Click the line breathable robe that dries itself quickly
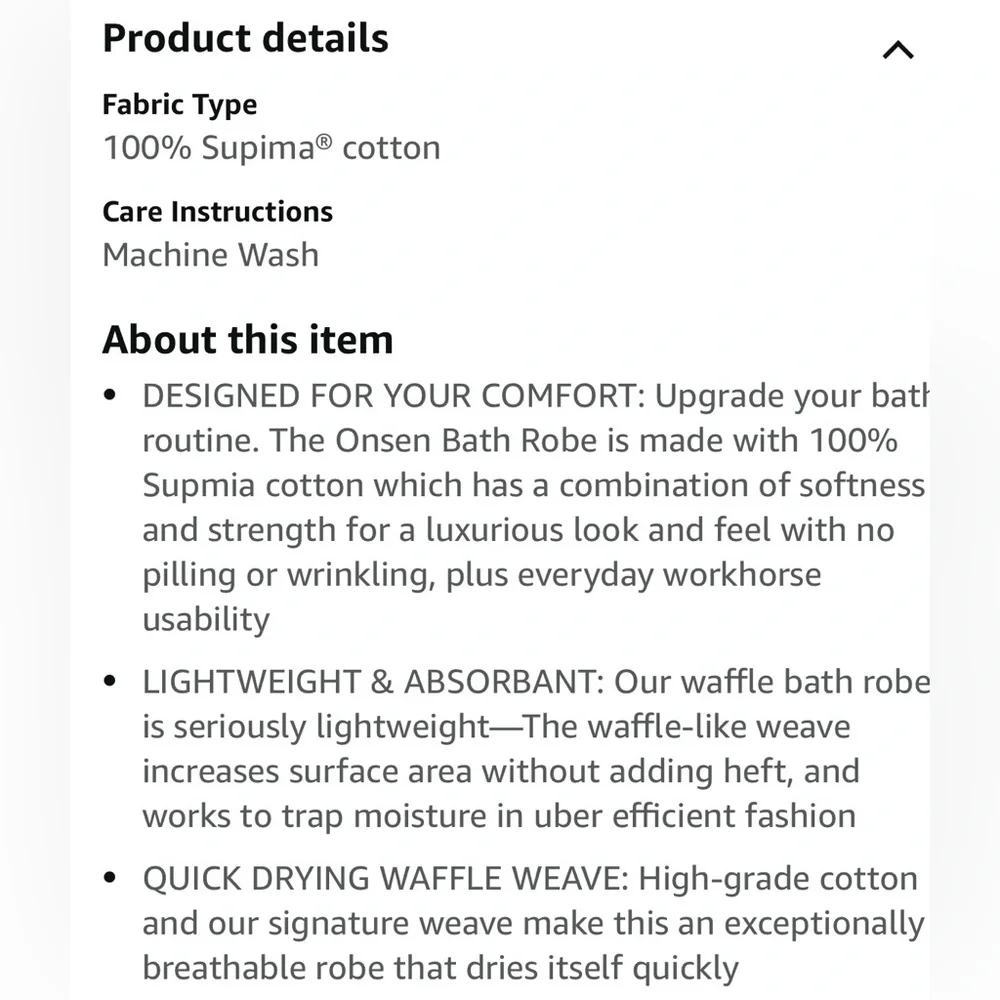Screen dimensions: 1000x1000 point(440,967)
